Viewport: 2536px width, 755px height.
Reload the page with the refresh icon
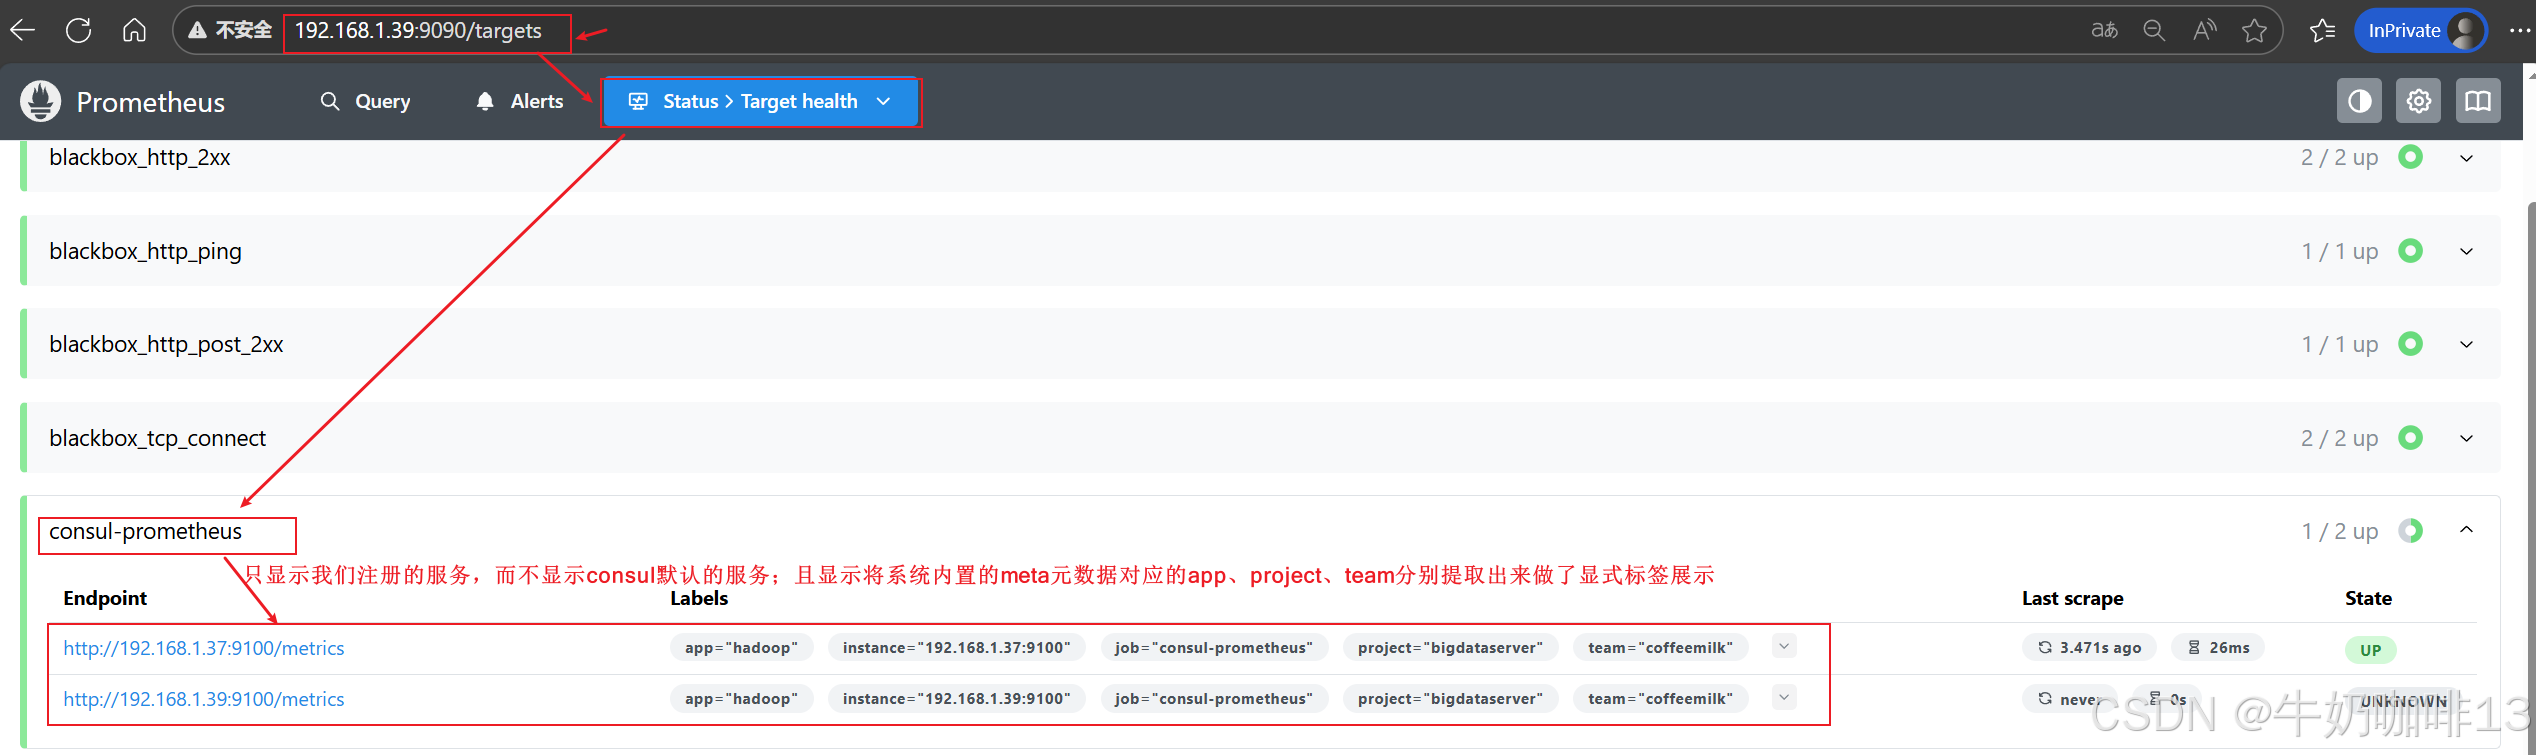[79, 30]
